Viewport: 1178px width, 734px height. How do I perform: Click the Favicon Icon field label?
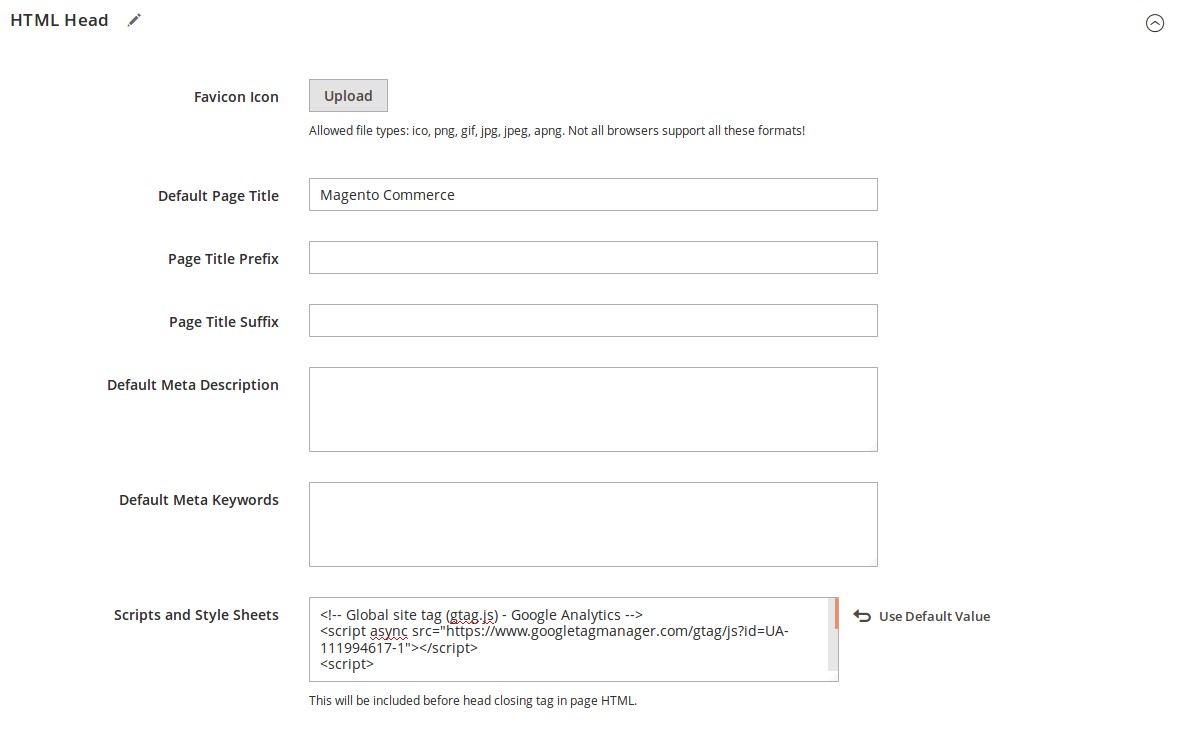[236, 96]
